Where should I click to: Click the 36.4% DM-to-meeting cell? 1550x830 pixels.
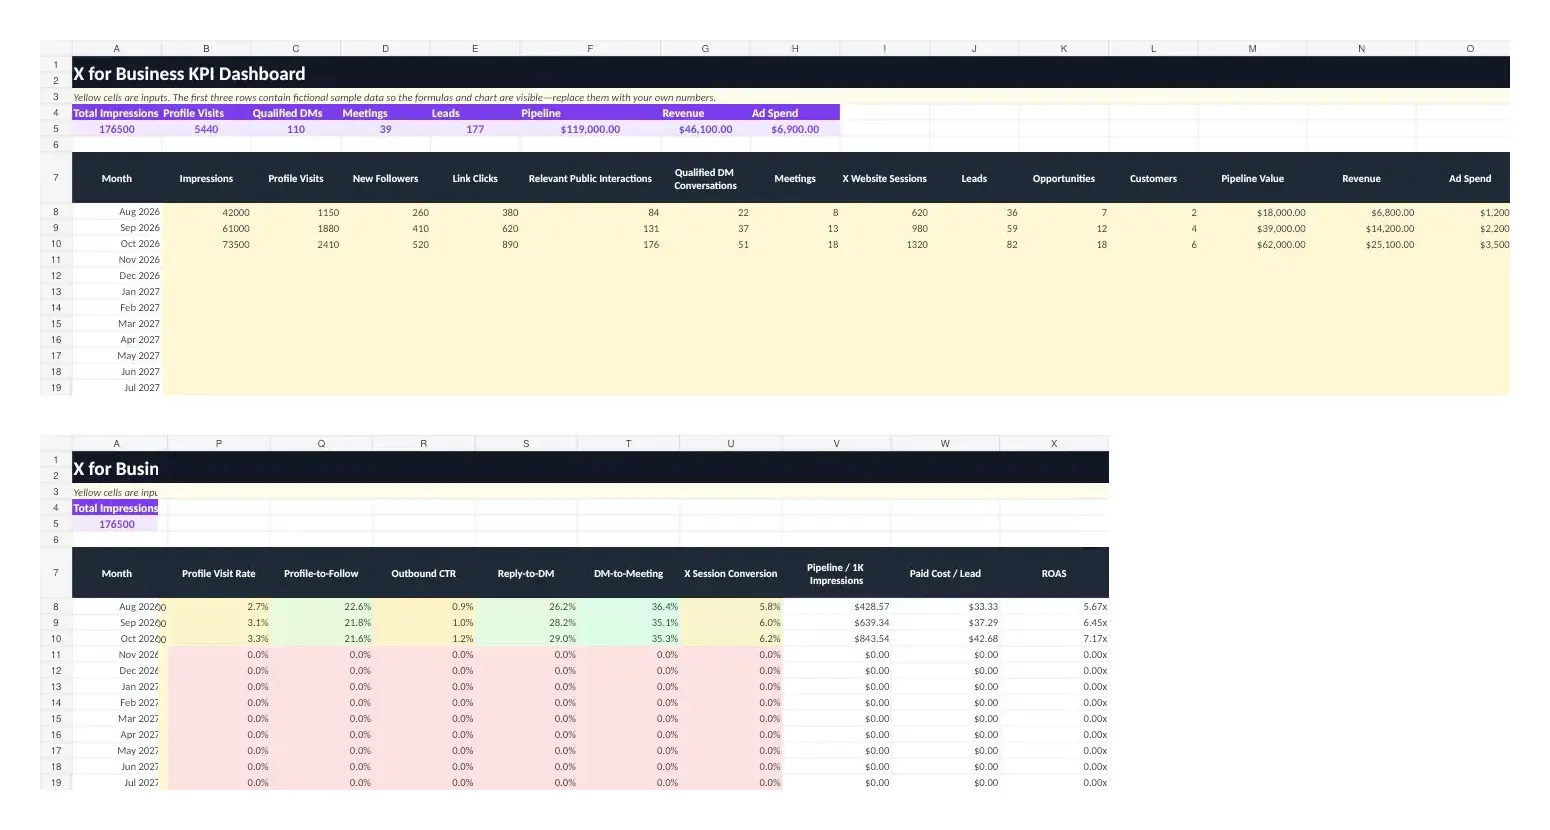point(628,606)
